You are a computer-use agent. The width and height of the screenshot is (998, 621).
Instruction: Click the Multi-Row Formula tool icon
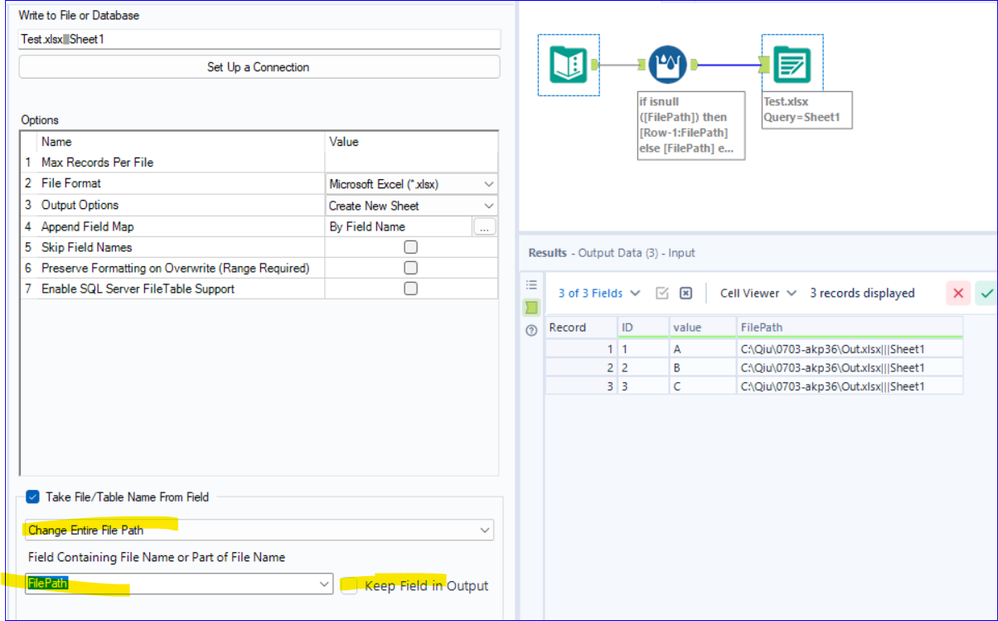click(668, 65)
